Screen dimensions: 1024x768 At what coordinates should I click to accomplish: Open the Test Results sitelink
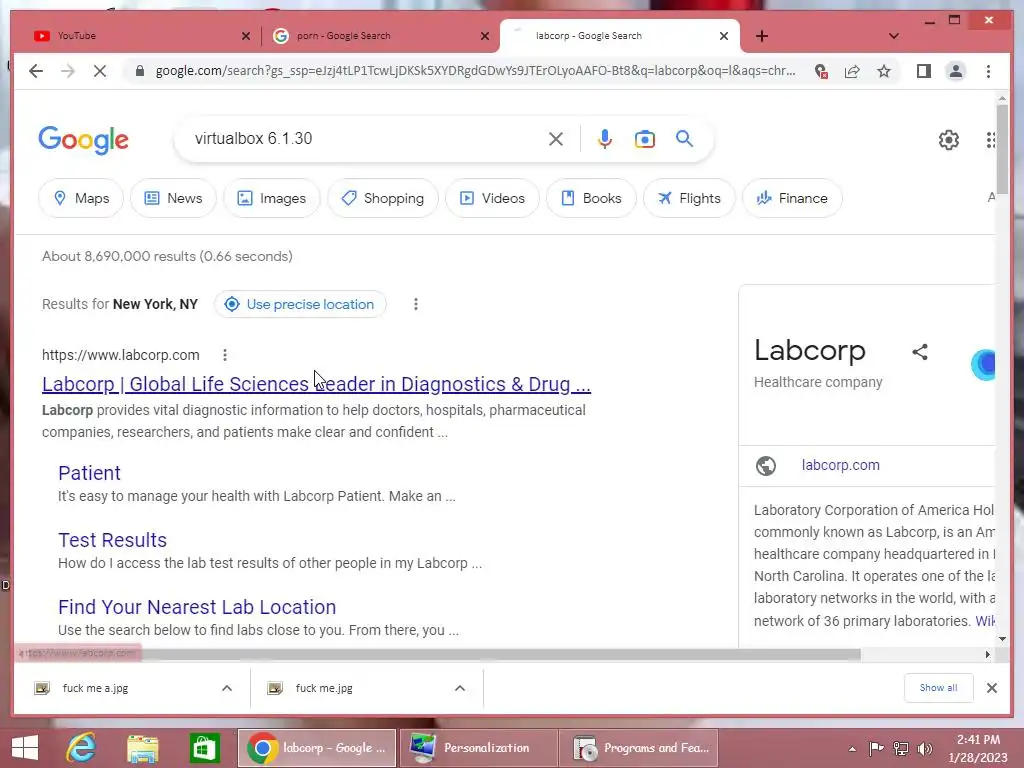[112, 540]
